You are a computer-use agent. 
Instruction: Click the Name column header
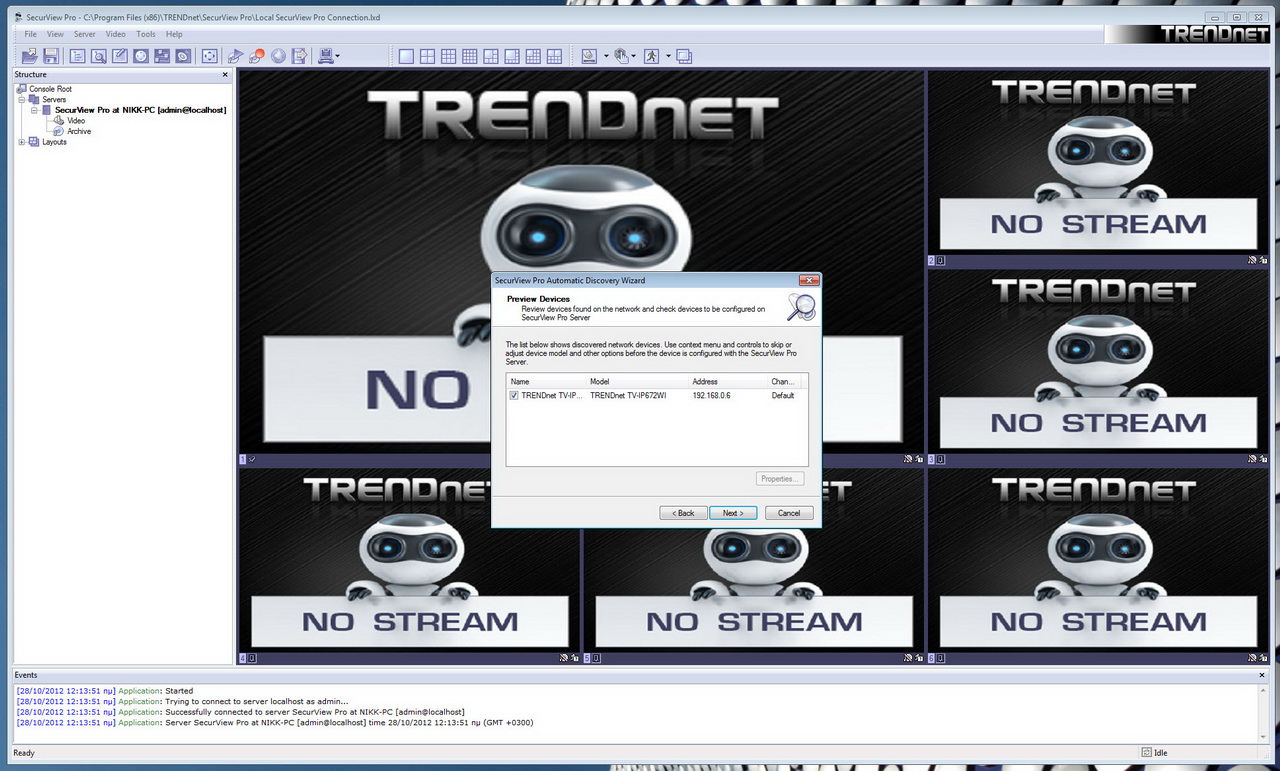point(547,382)
